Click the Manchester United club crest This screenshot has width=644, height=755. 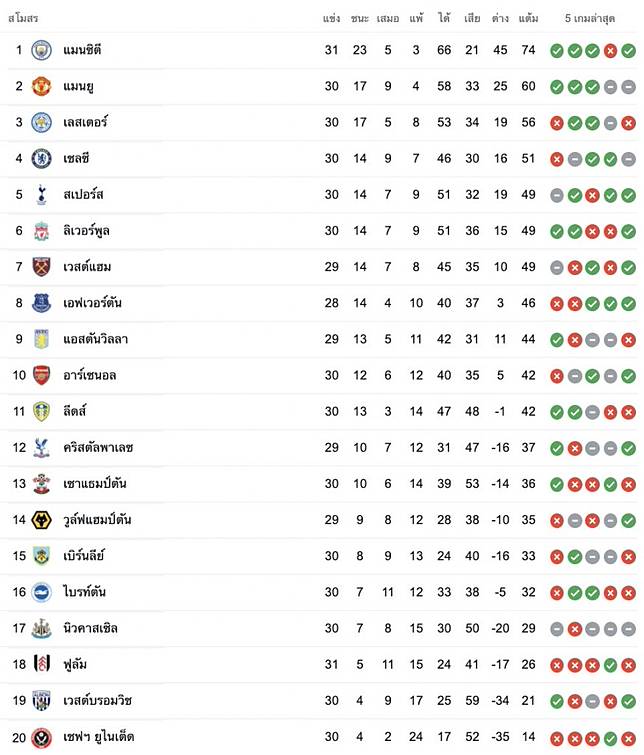click(41, 86)
